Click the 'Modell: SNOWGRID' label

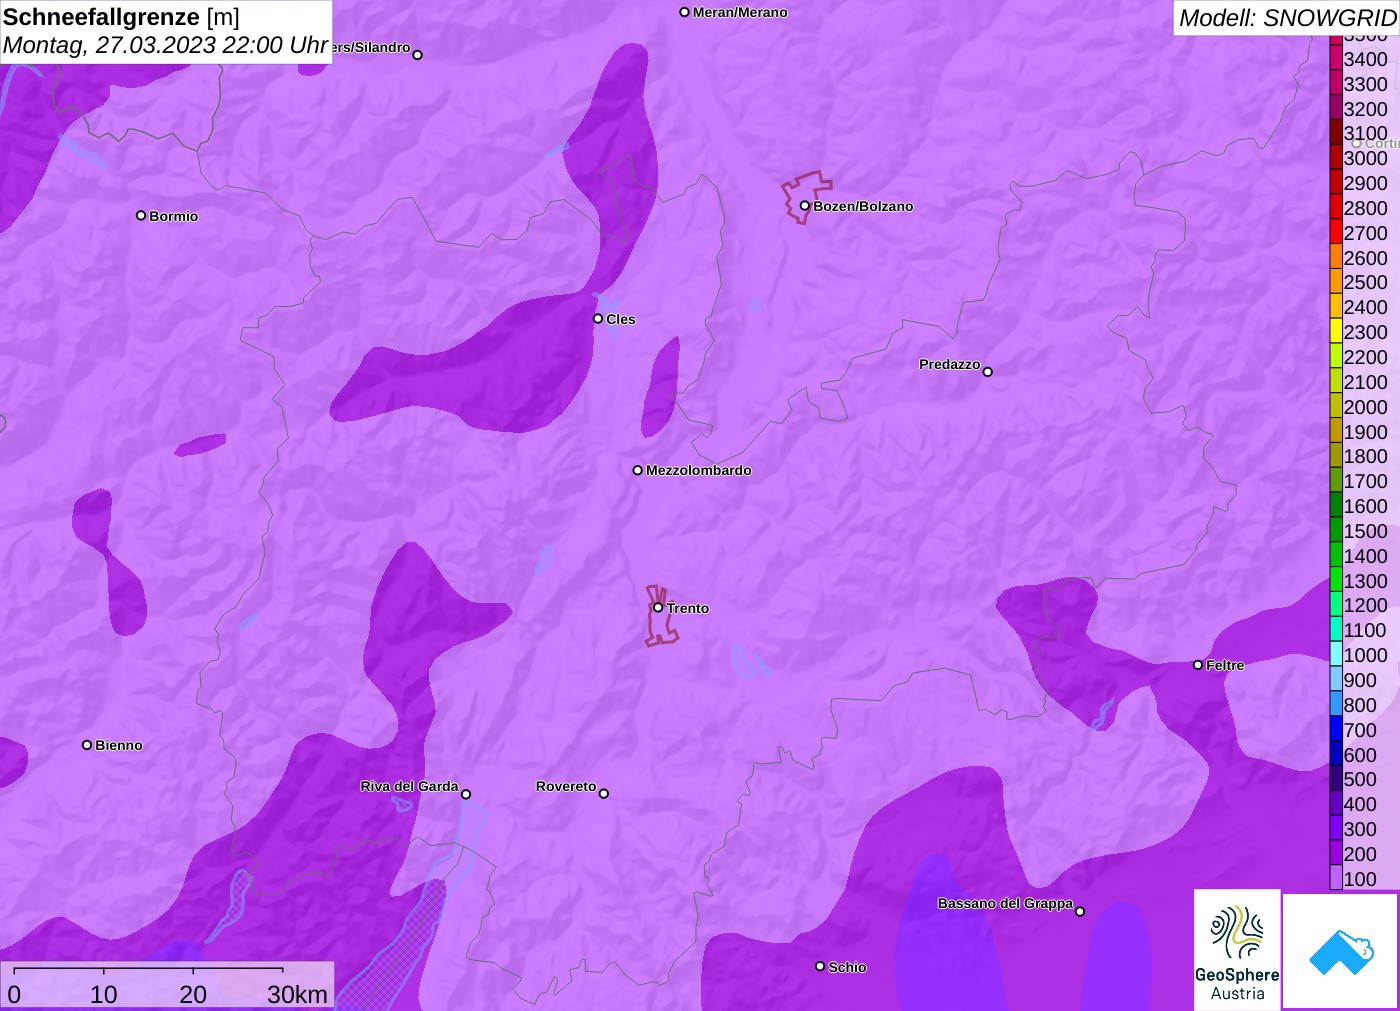pos(1287,18)
